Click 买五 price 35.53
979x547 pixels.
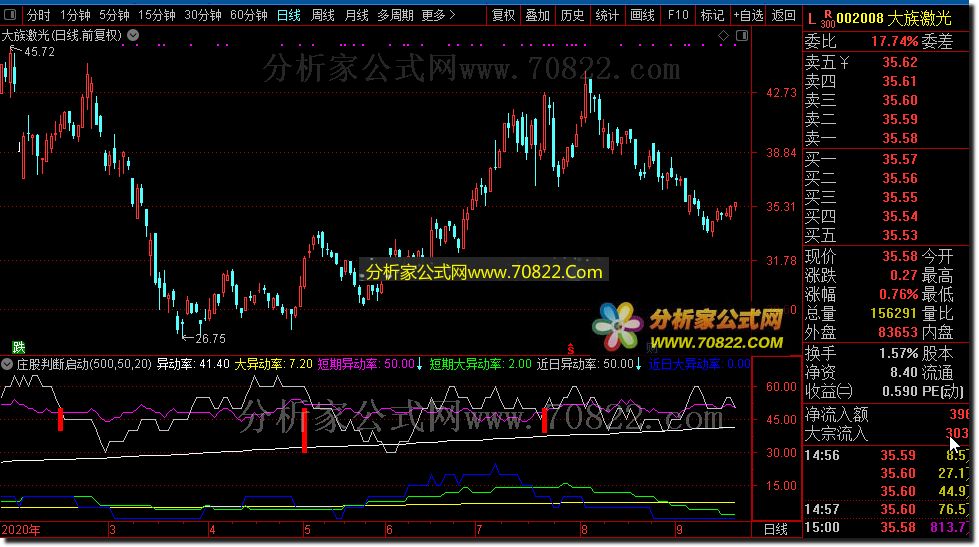[x=900, y=235]
